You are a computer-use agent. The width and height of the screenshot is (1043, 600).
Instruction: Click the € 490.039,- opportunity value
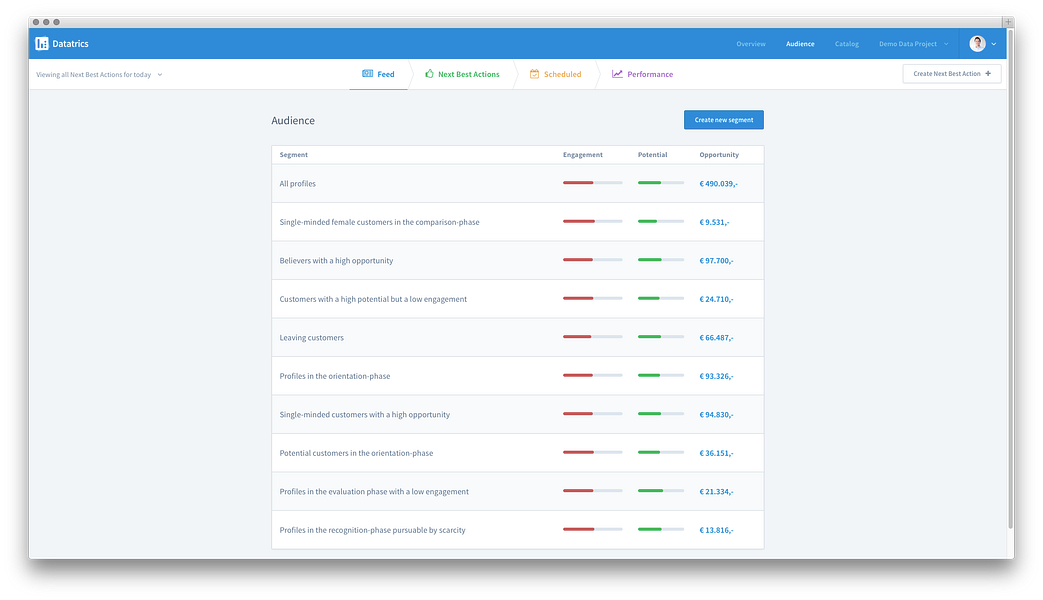(x=718, y=184)
